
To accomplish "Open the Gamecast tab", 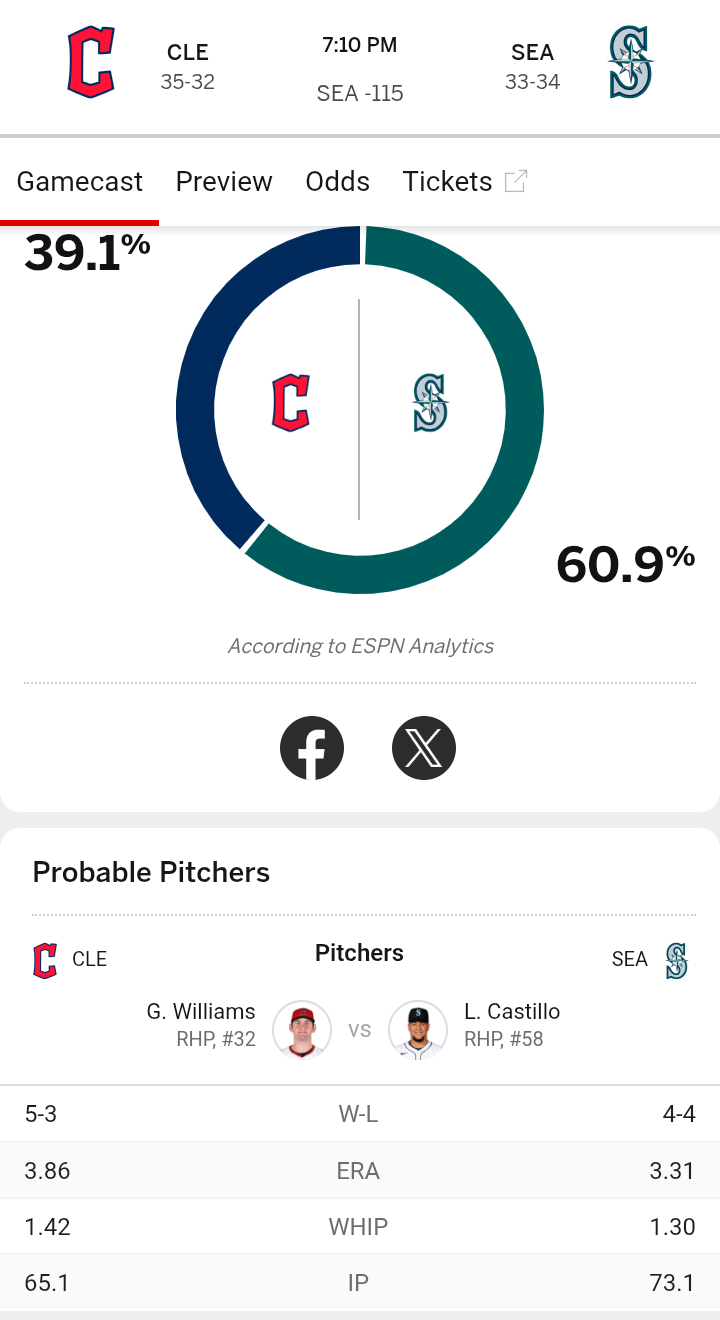I will click(x=80, y=181).
